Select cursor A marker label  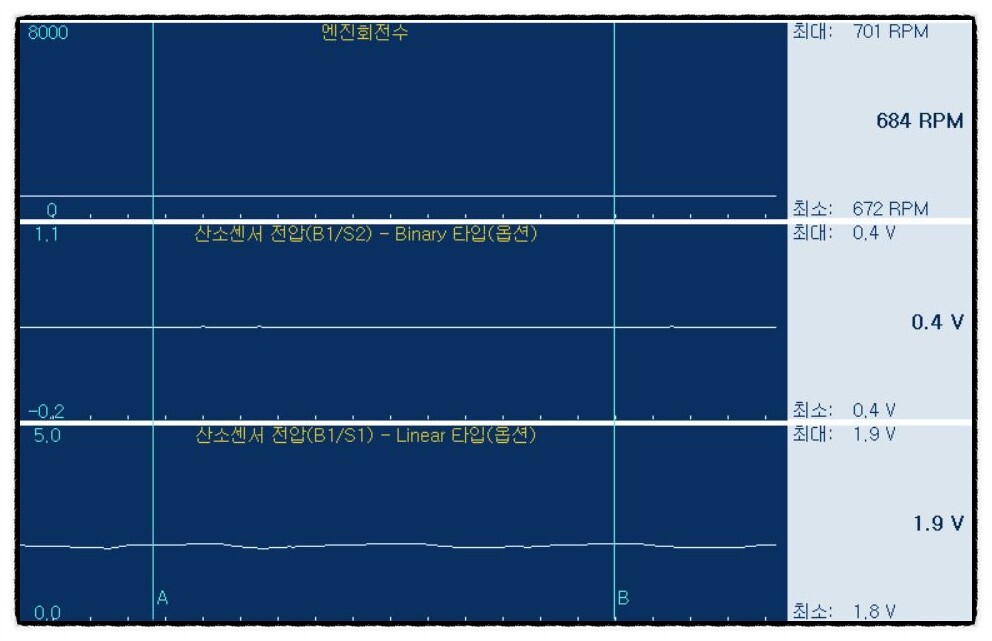[x=162, y=597]
